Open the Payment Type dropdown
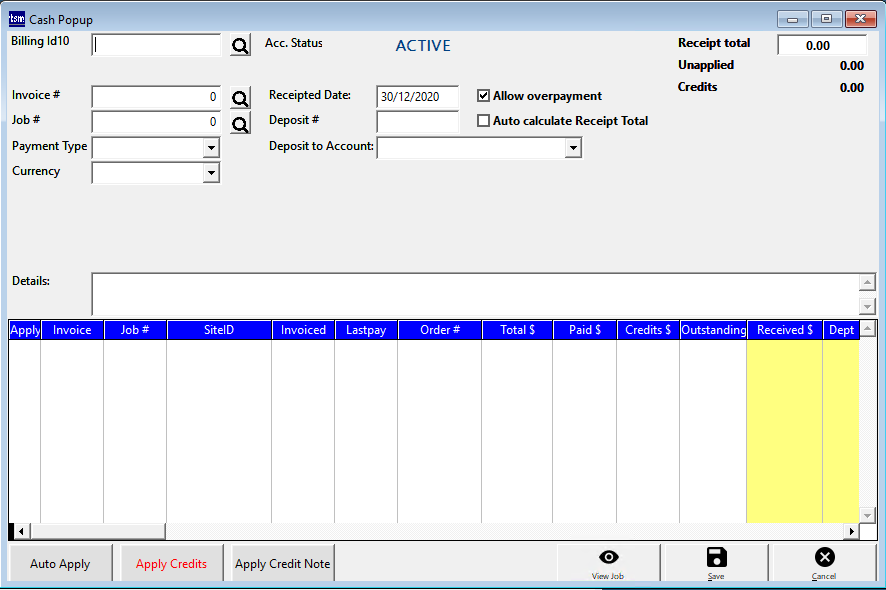The height and width of the screenshot is (590, 886). coord(211,148)
